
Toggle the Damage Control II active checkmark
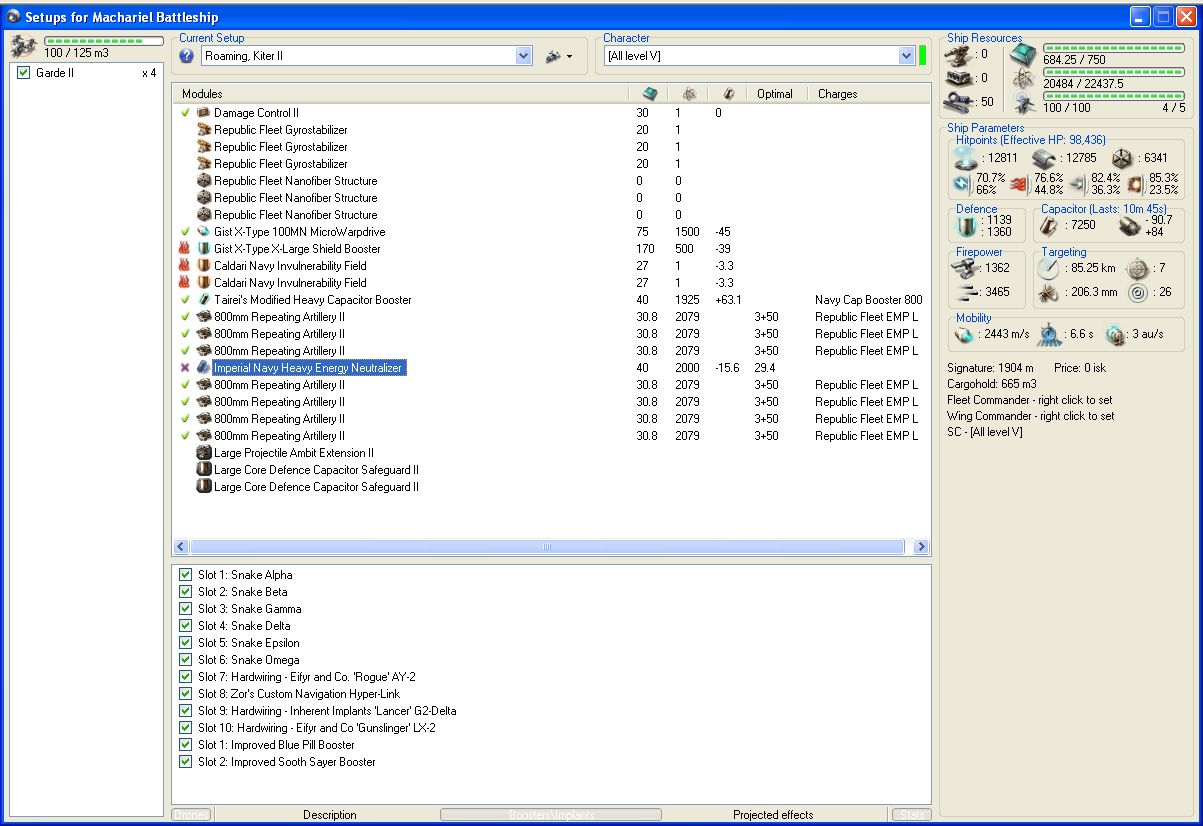(x=184, y=113)
